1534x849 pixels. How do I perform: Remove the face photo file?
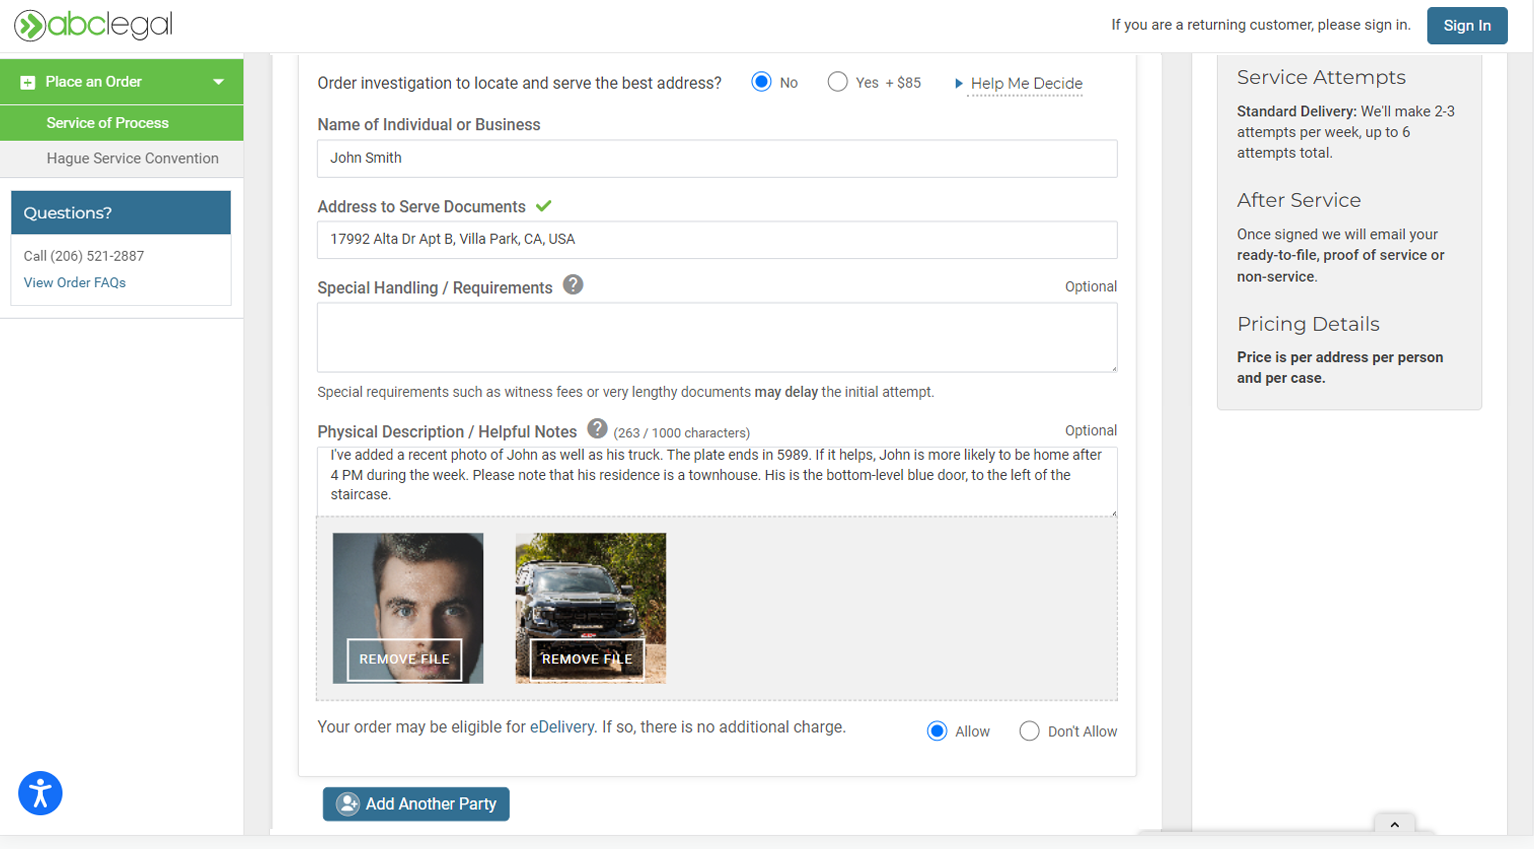(404, 659)
